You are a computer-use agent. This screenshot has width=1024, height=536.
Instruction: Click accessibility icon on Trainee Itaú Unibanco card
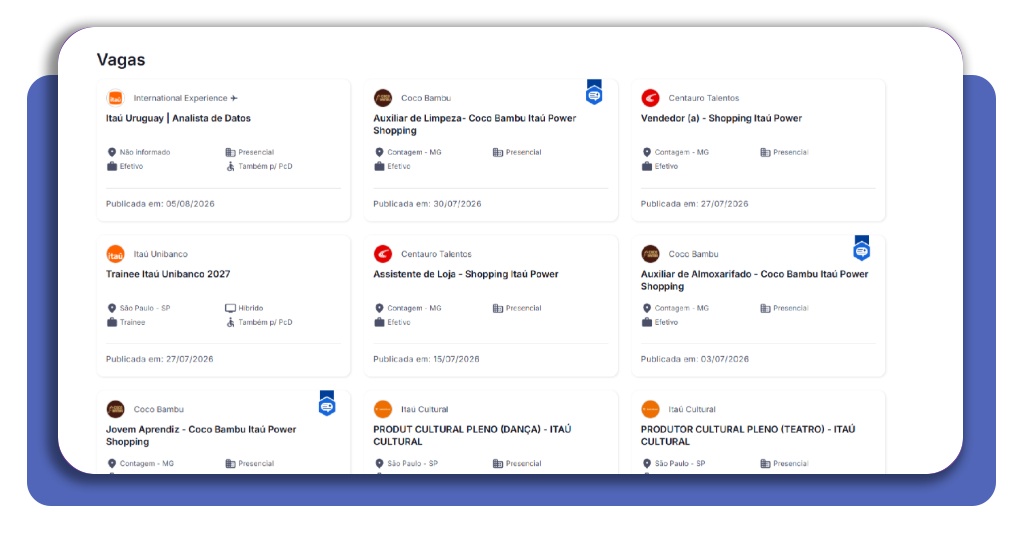[x=231, y=323]
